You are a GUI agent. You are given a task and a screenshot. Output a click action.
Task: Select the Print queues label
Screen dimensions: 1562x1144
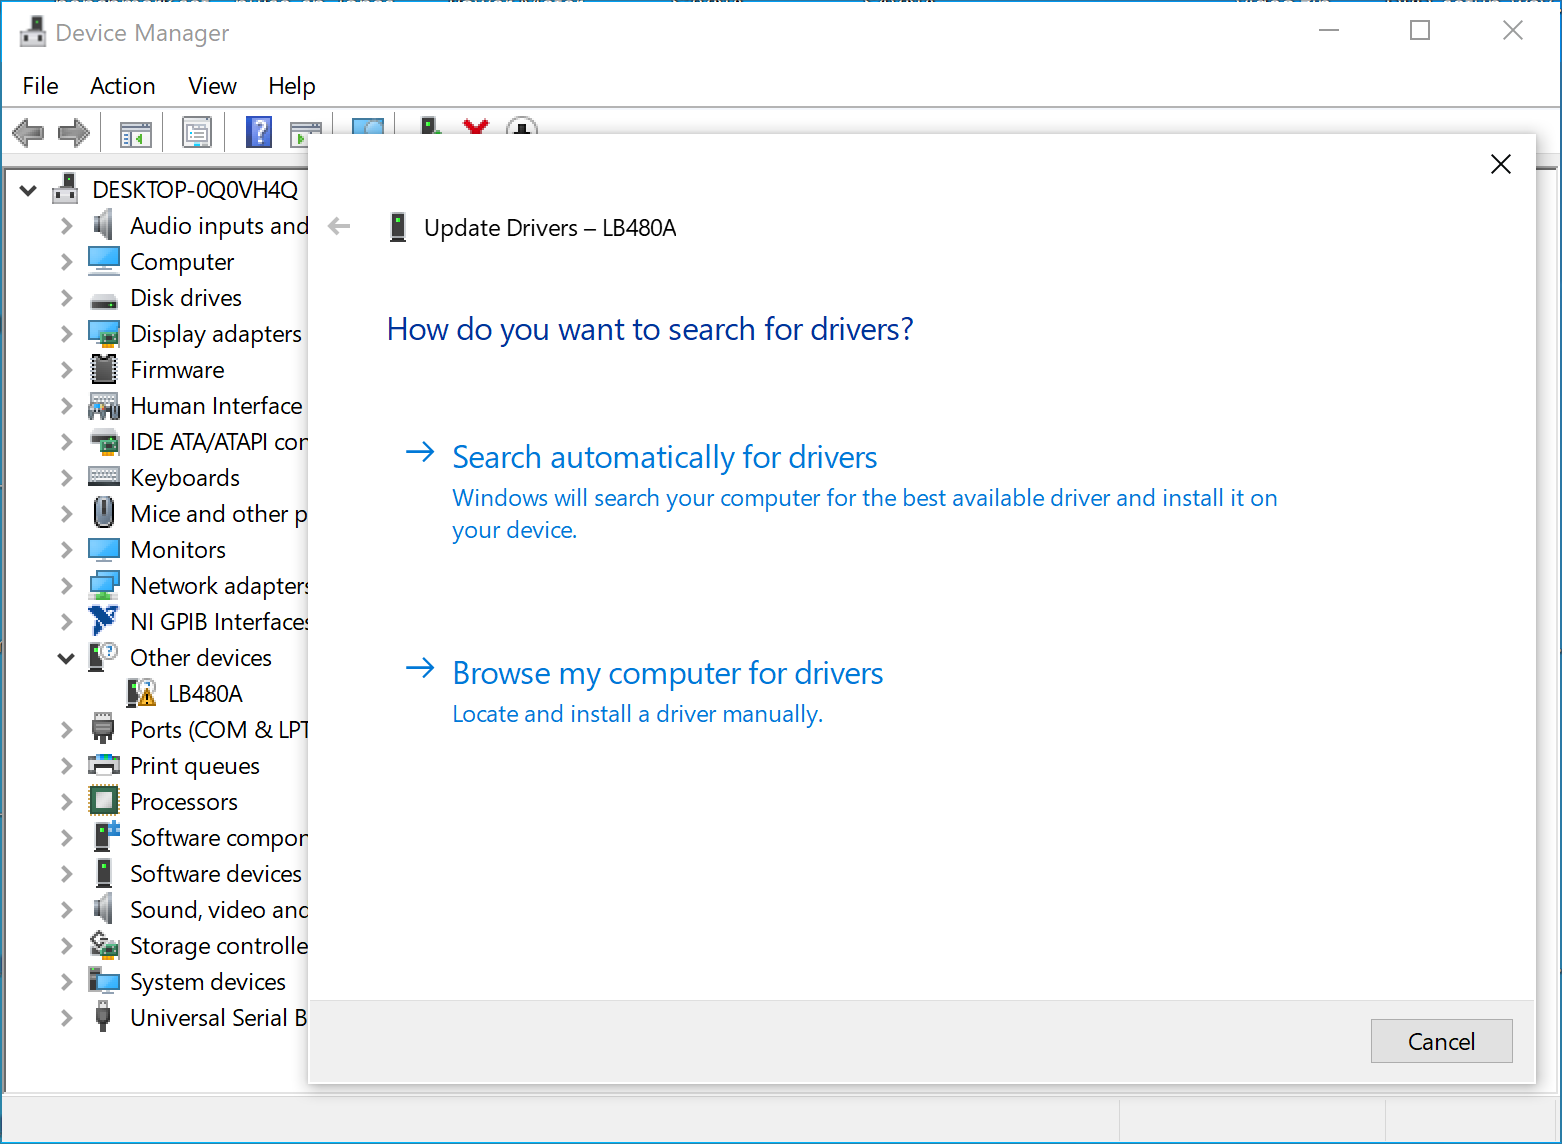tap(195, 766)
